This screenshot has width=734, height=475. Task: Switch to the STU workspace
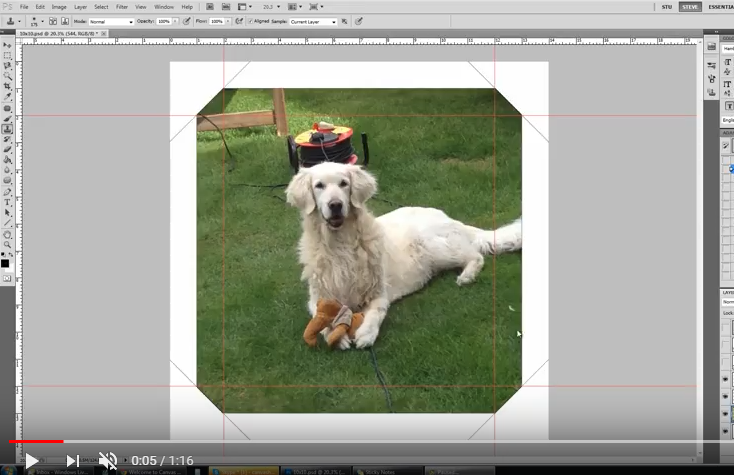tap(667, 7)
